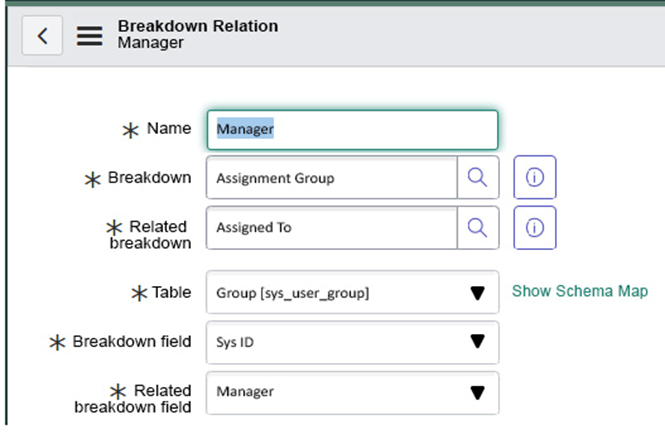Open the hamburger context menu
Image resolution: width=665 pixels, height=444 pixels.
point(89,36)
